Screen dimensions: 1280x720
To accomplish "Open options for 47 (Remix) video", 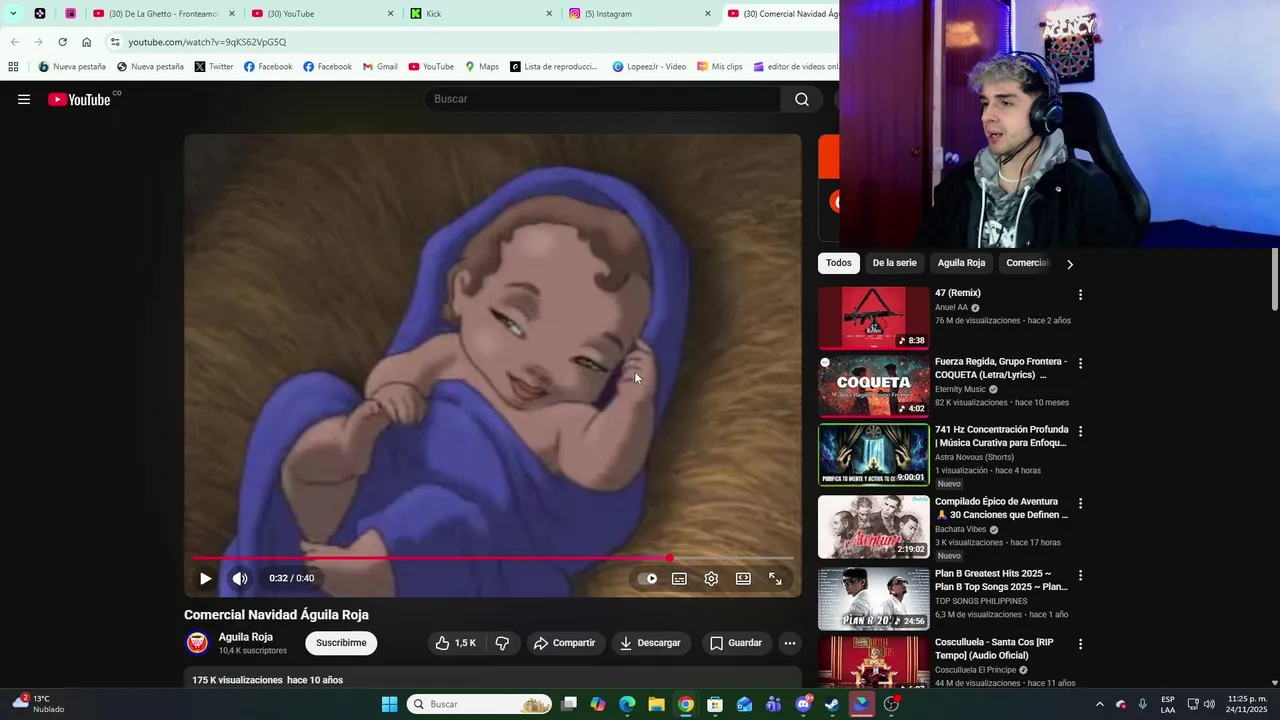I will tap(1080, 295).
